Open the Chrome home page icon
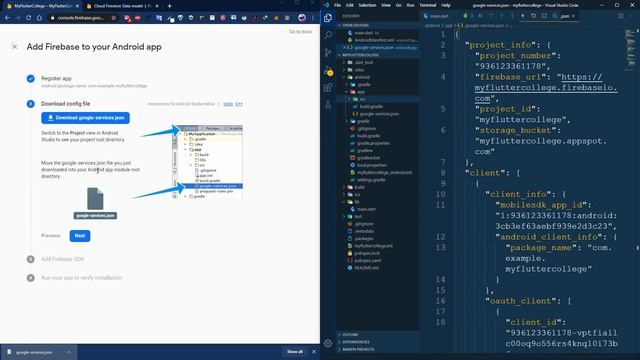 click(39, 18)
